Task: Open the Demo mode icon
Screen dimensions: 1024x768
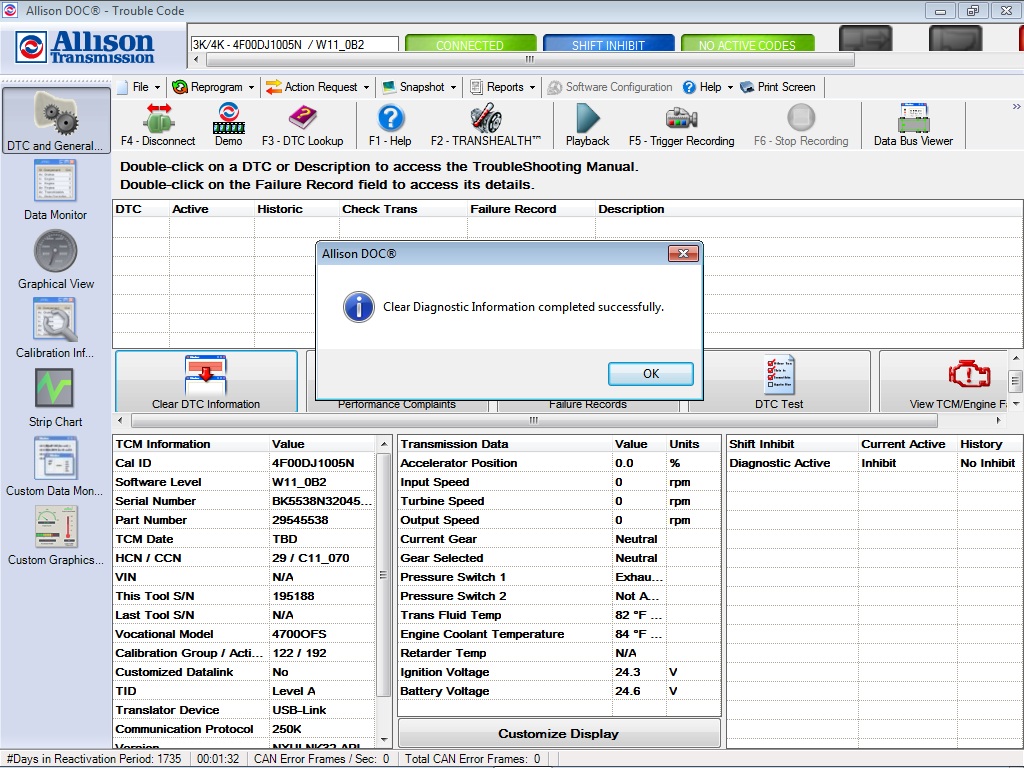Action: (229, 118)
